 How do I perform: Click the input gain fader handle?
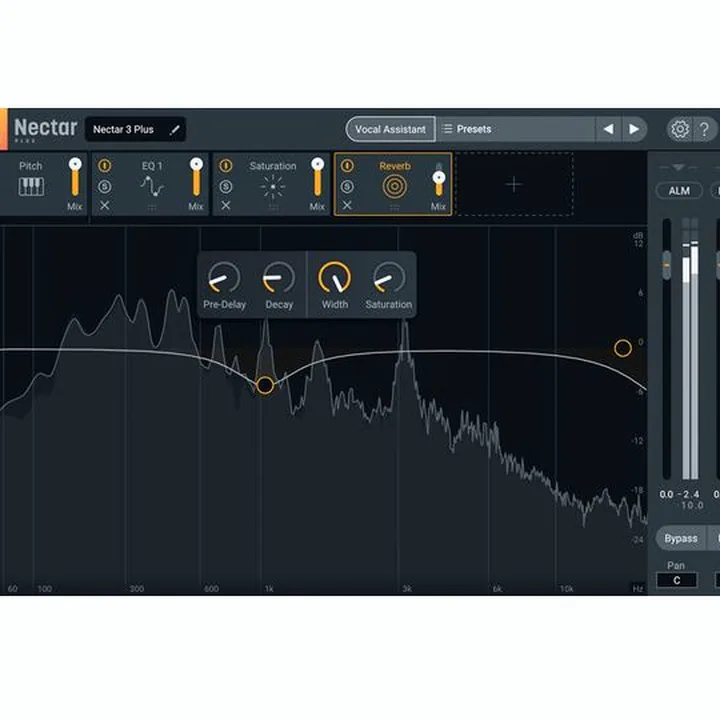tap(667, 265)
